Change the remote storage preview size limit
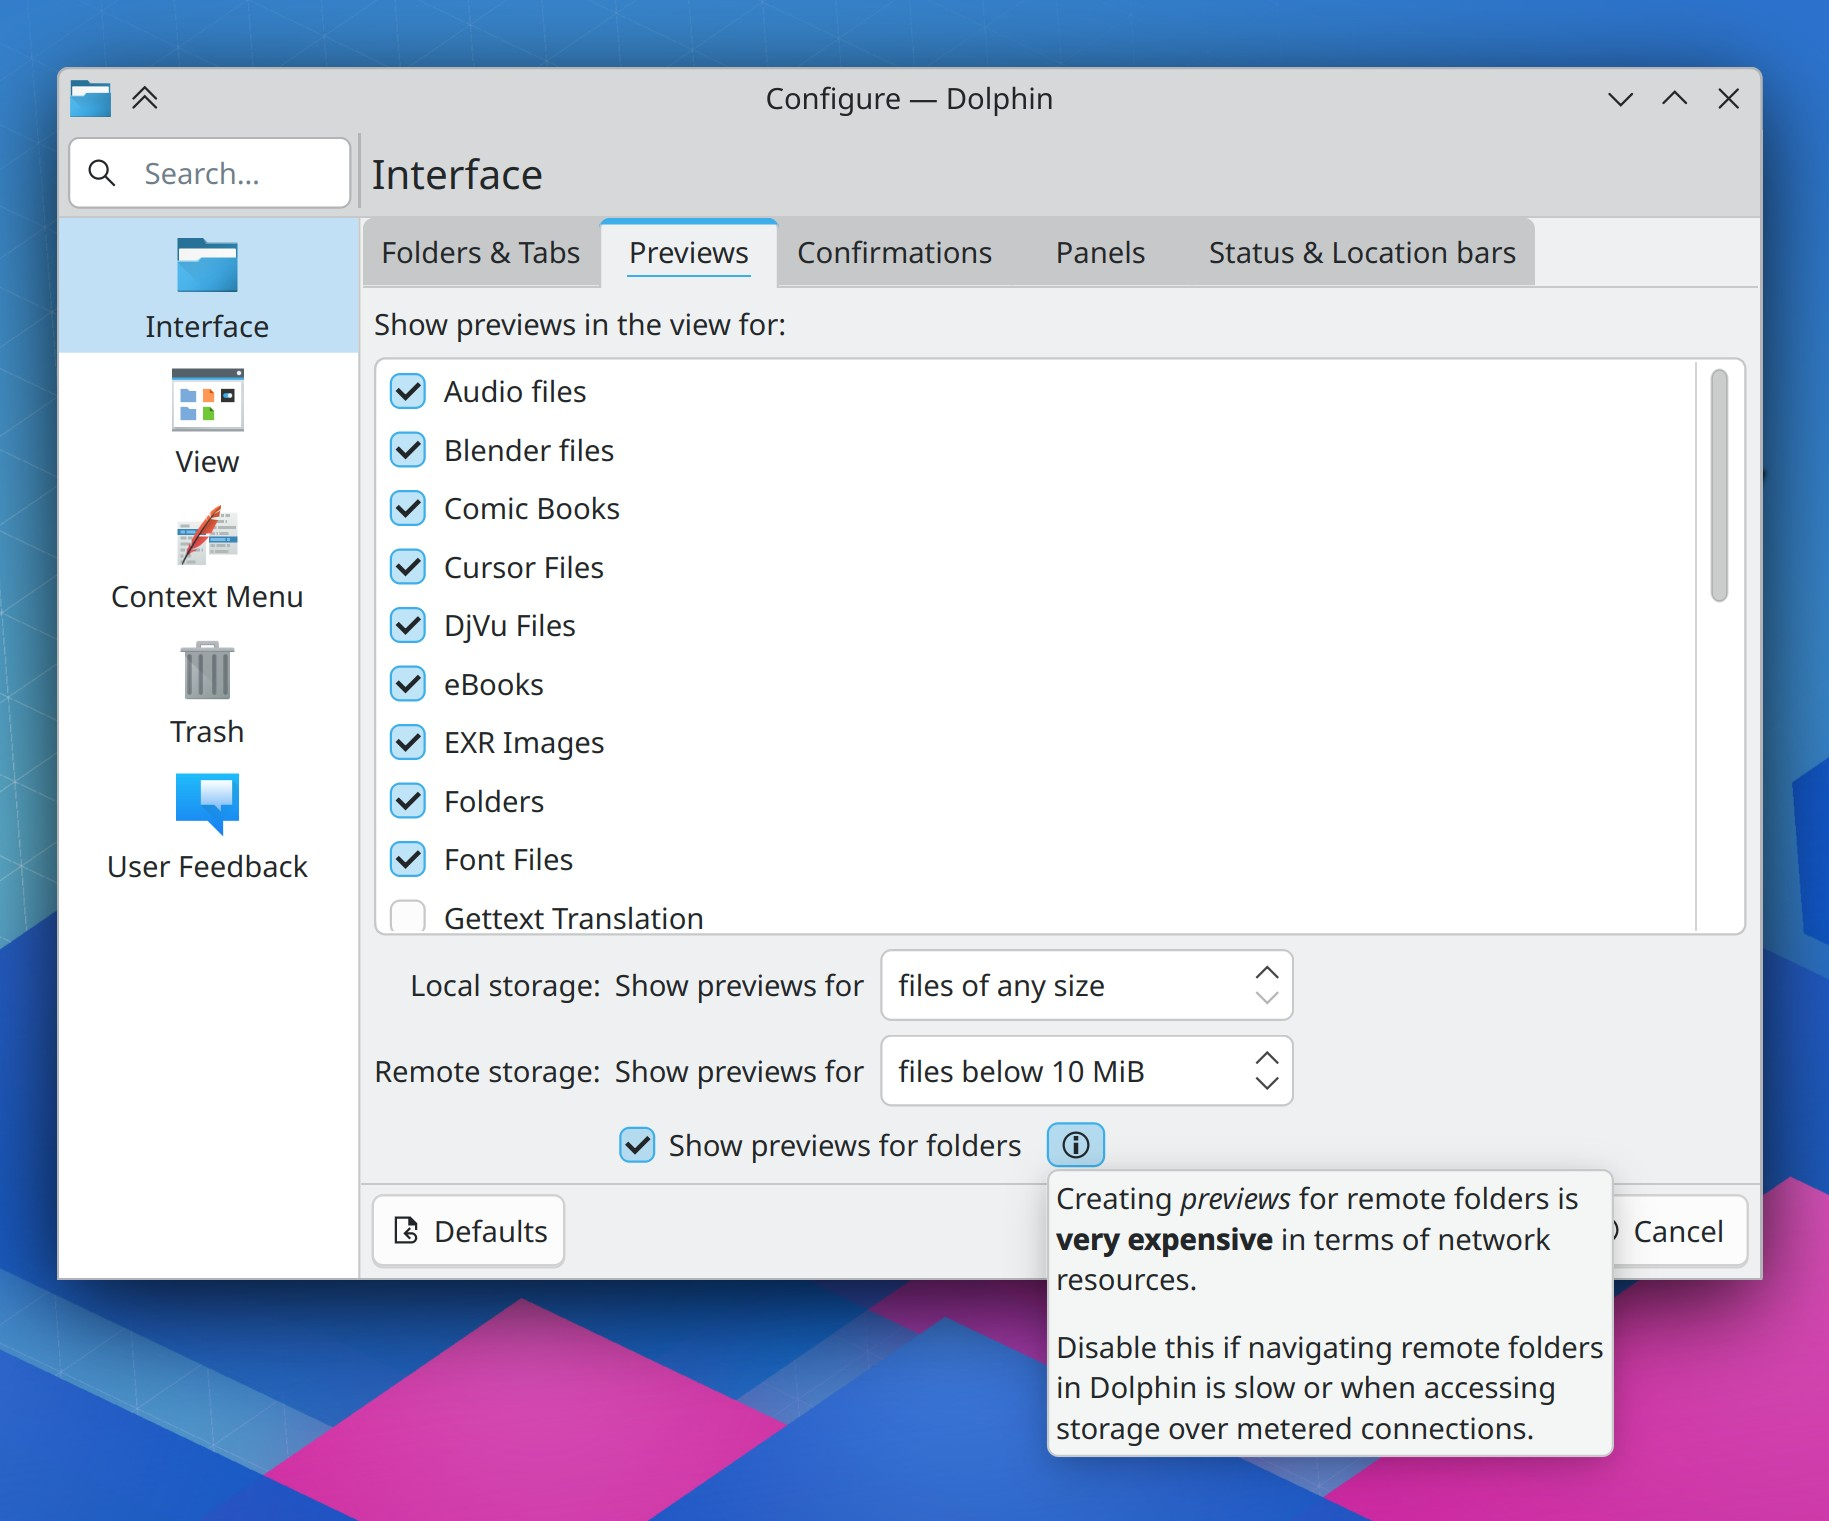The image size is (1829, 1521). coord(1086,1071)
